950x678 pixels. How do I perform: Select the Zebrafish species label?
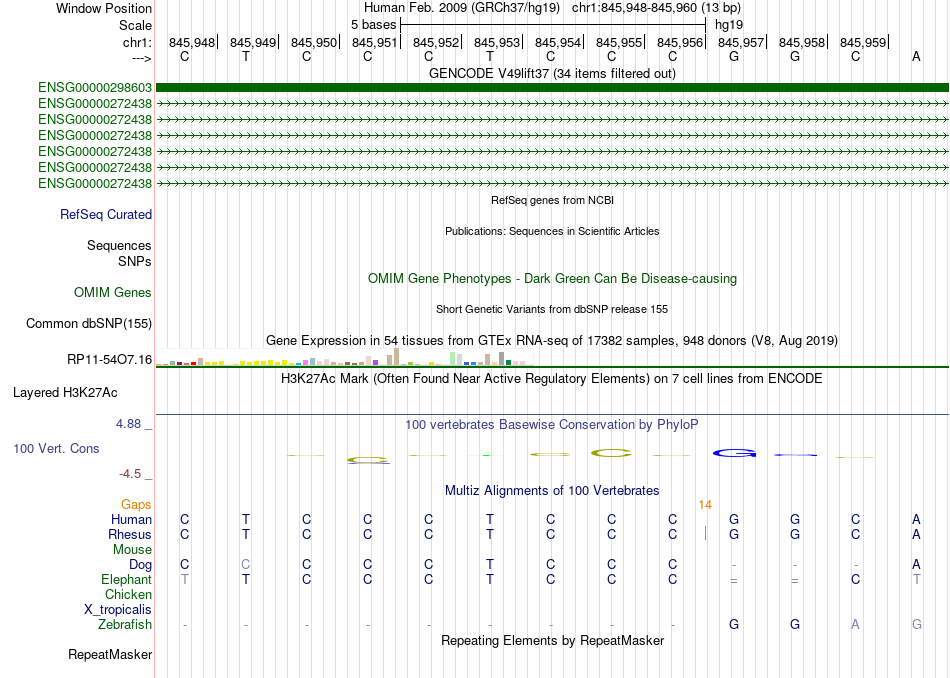125,624
